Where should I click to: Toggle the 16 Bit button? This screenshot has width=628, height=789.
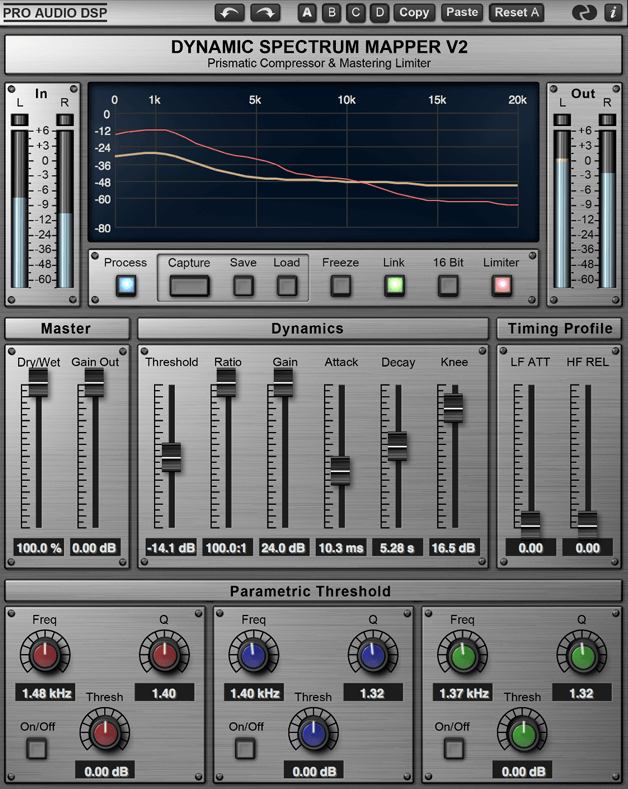[448, 286]
